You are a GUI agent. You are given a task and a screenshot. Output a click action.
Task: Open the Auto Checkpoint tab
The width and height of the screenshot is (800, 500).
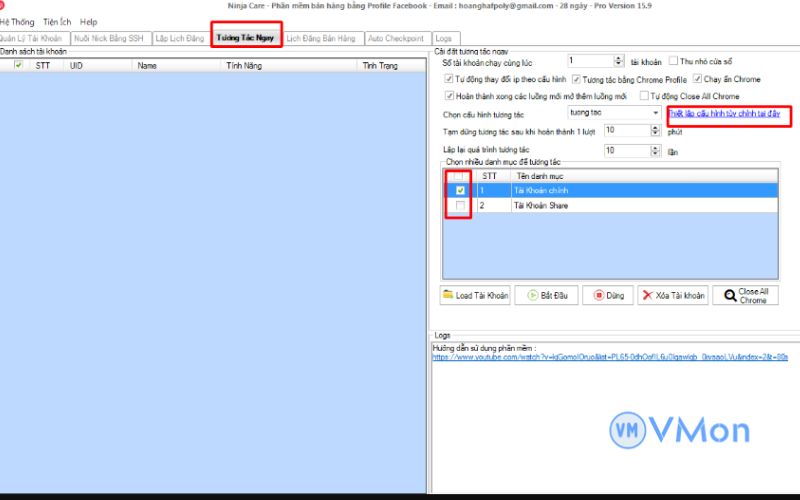(x=396, y=39)
